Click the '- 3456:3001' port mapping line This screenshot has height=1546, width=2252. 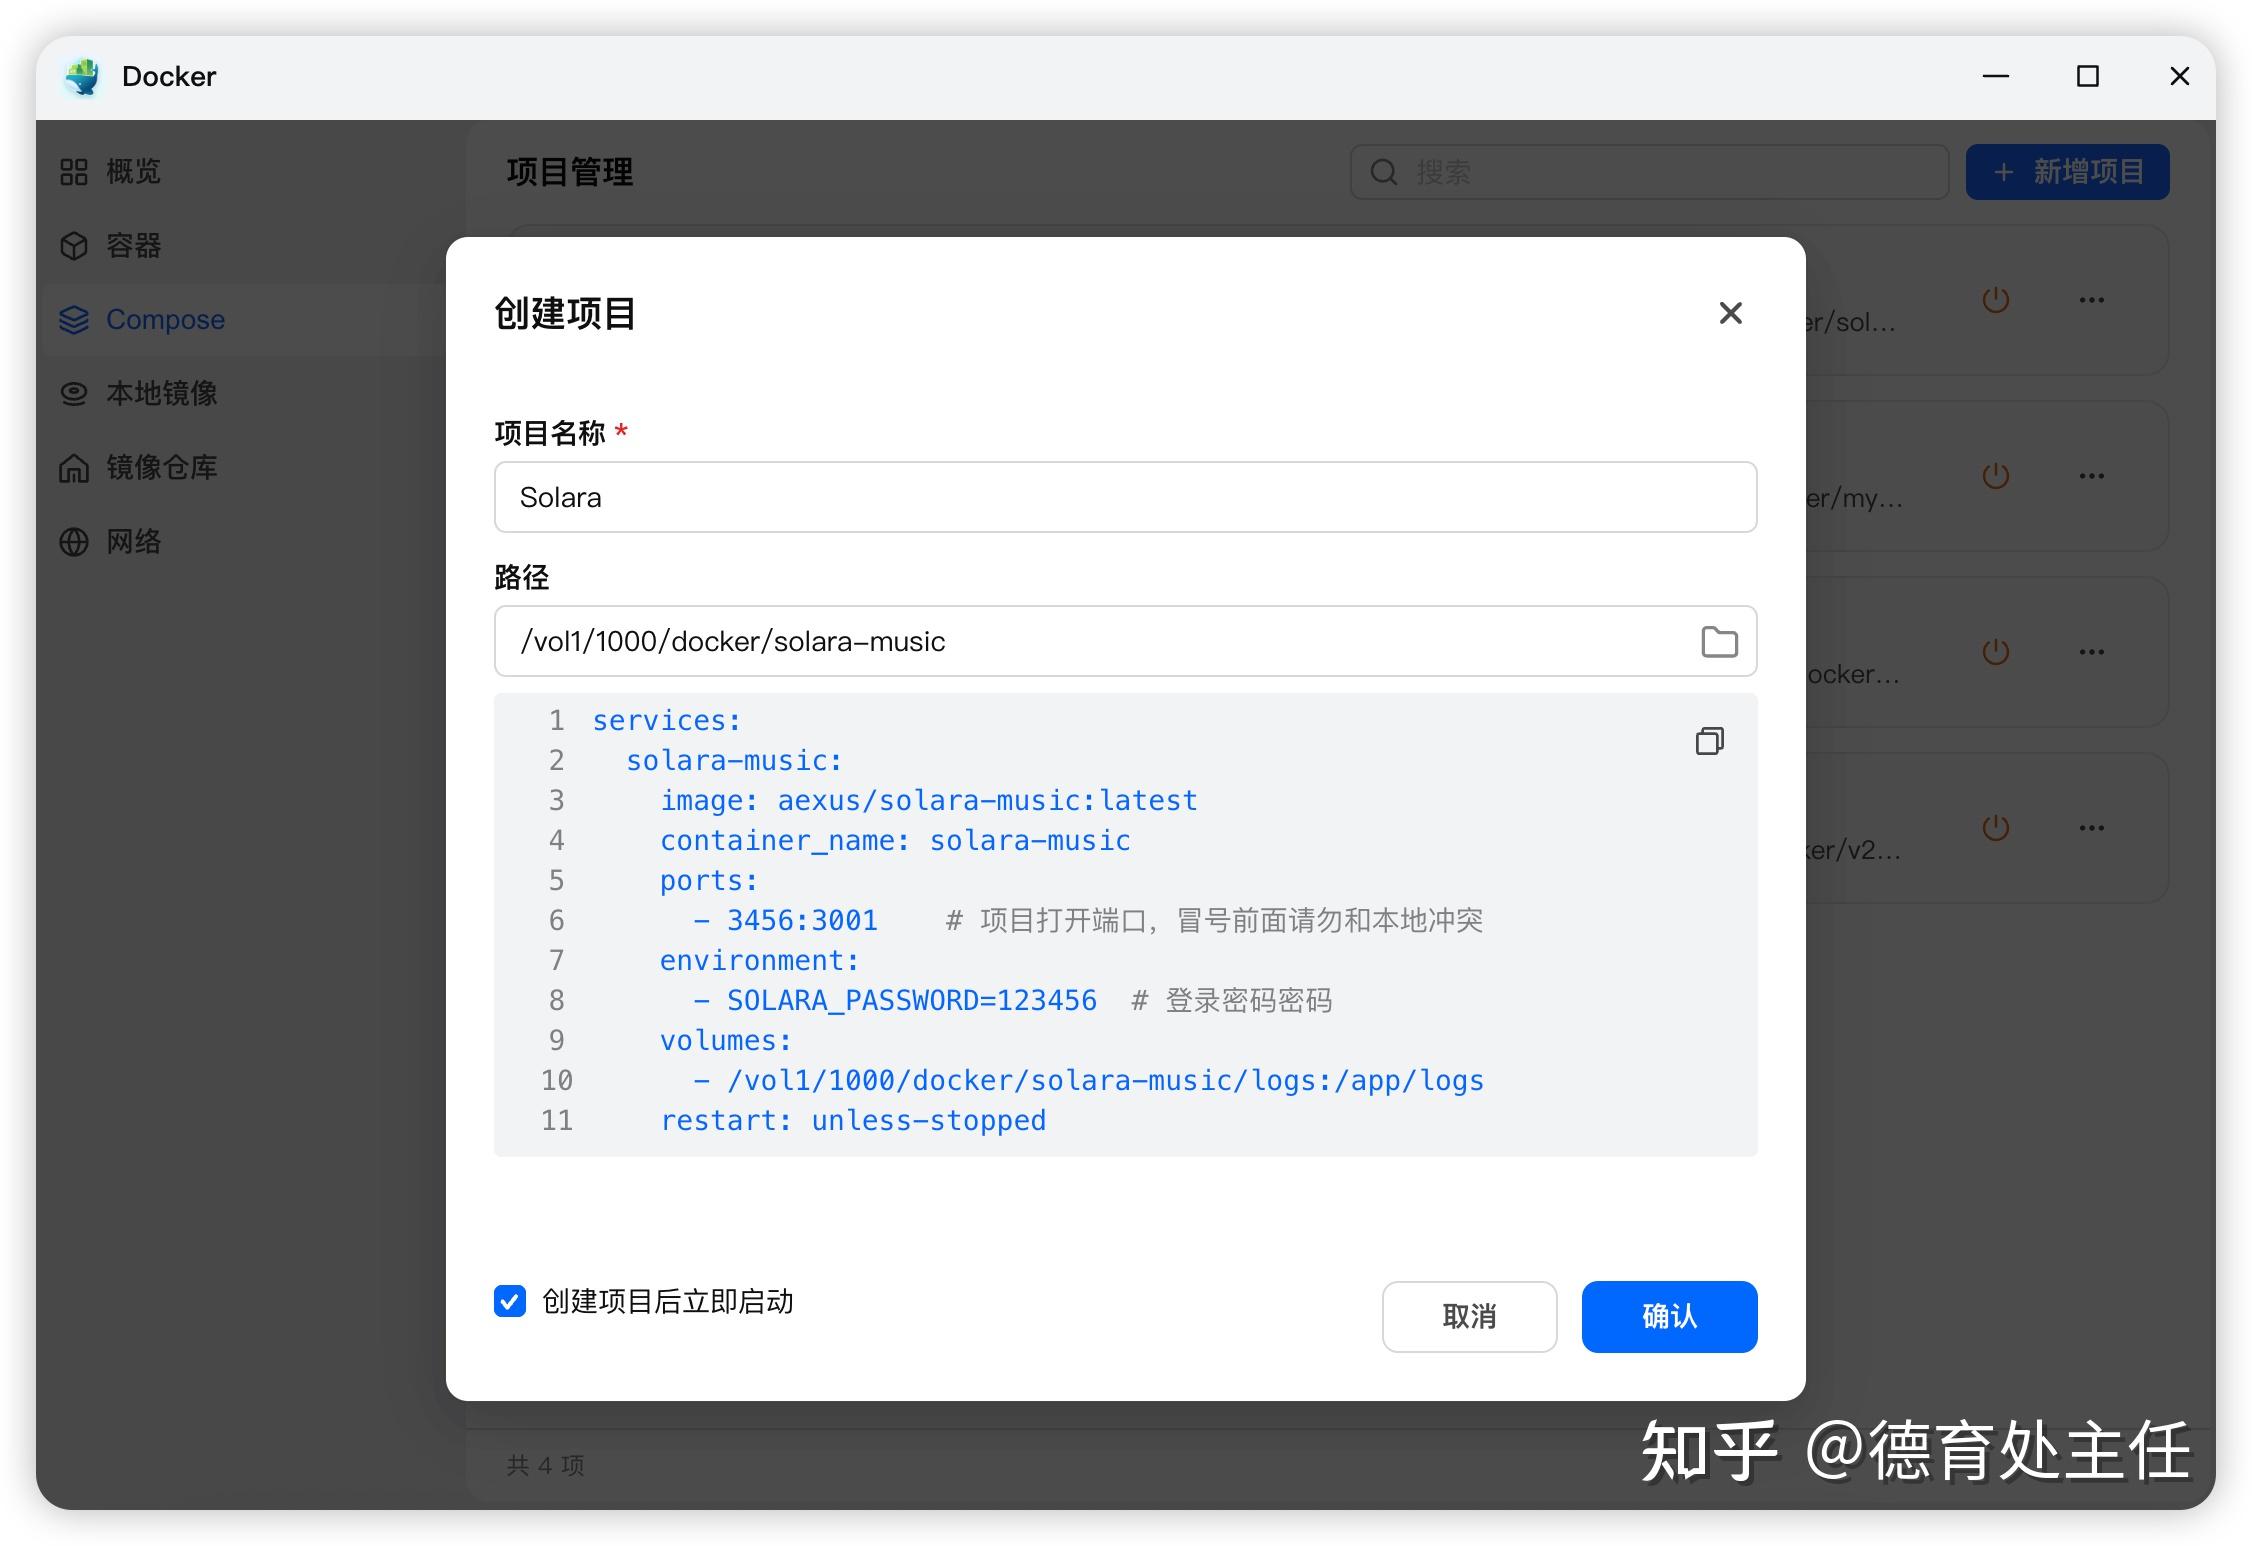coord(785,920)
